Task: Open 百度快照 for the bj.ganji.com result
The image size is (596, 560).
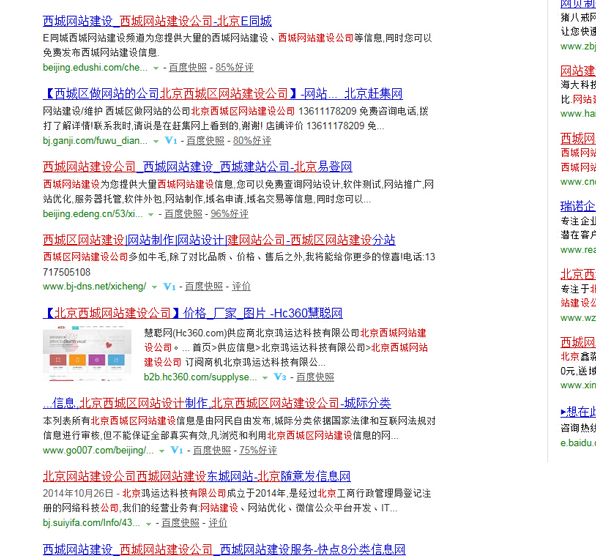Action: click(x=205, y=141)
